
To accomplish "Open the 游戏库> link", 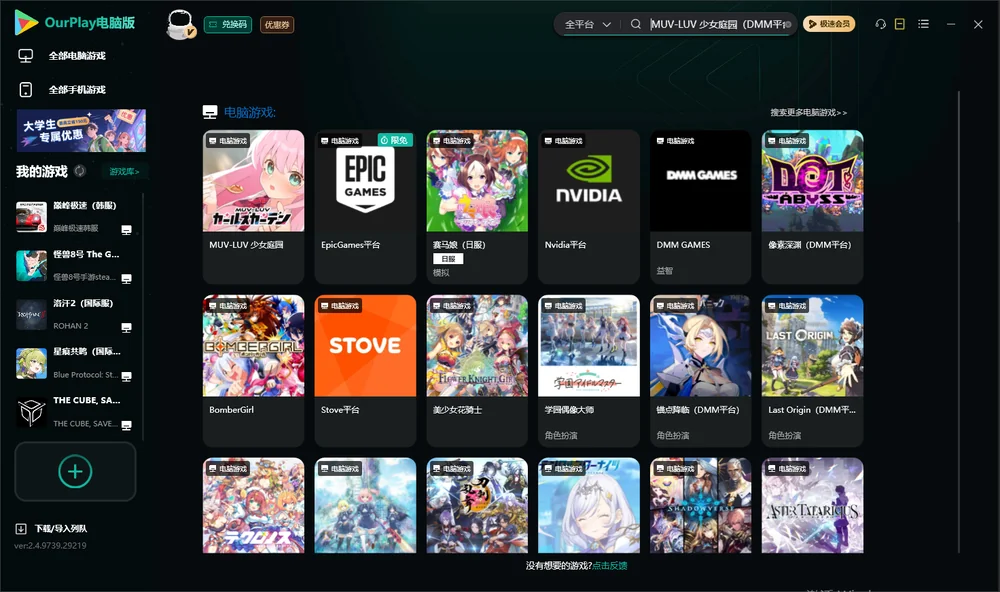I will 124,172.
